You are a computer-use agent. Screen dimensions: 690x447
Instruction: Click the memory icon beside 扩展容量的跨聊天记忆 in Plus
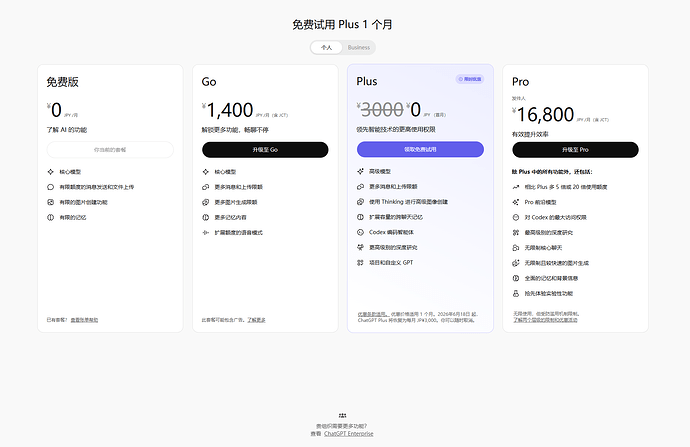[360, 217]
